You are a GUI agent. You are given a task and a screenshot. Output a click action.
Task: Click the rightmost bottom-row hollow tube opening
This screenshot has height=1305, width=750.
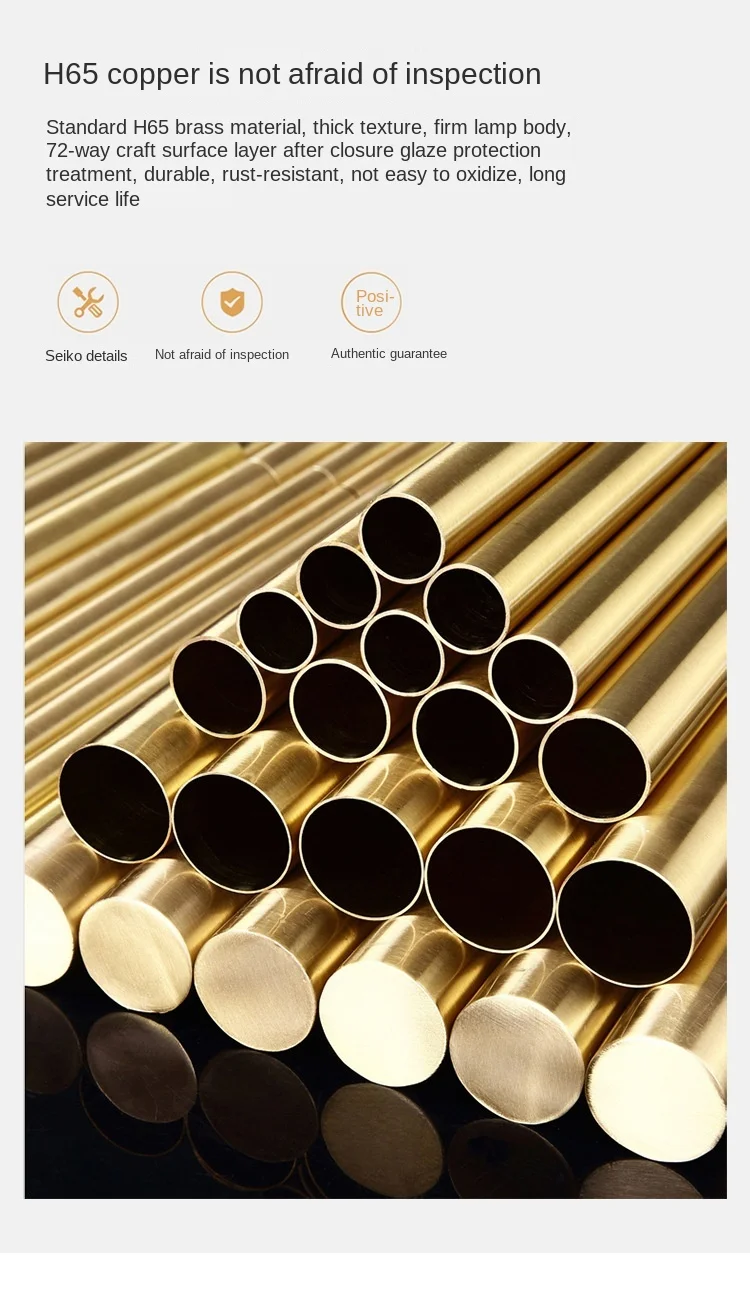pyautogui.click(x=625, y=922)
